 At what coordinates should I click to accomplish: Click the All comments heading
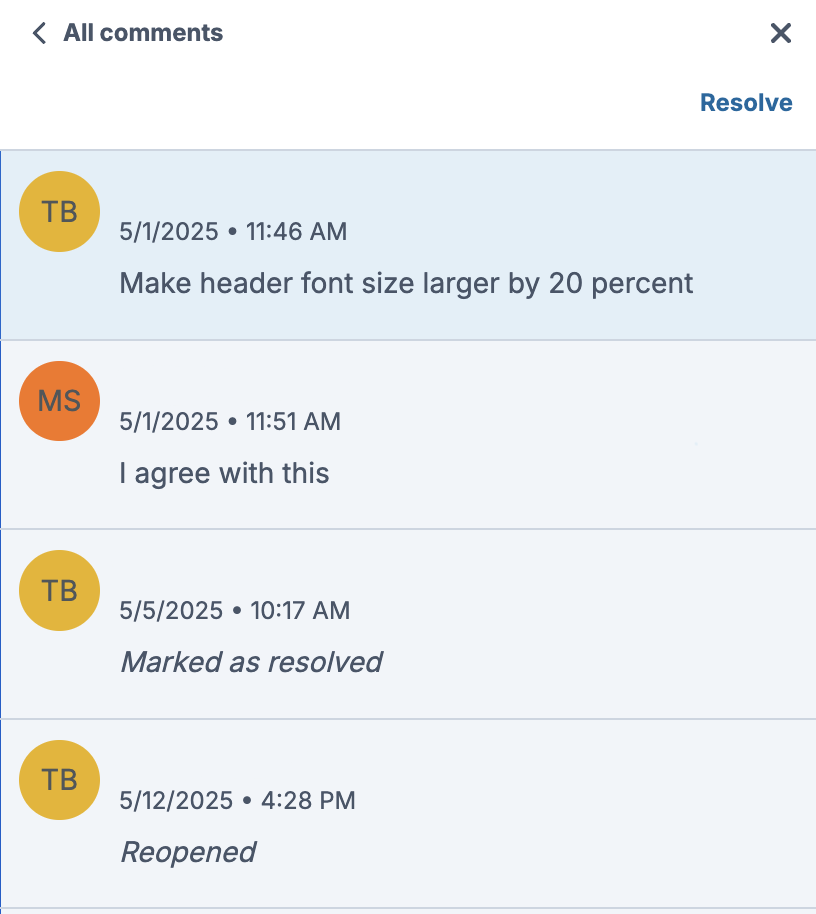[143, 33]
